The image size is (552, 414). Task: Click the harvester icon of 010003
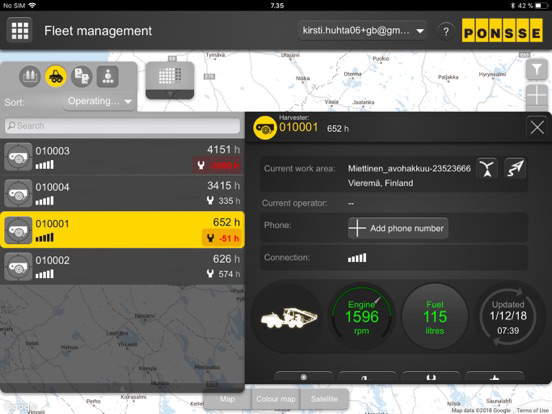[x=18, y=157]
